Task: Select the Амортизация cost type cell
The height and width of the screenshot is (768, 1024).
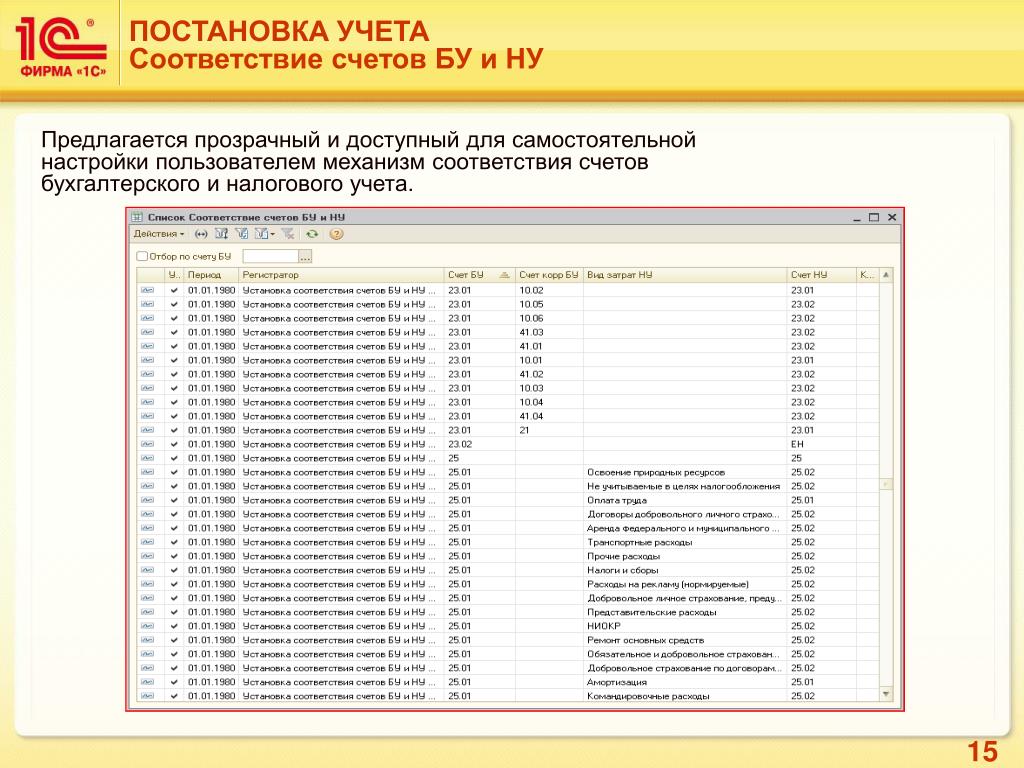Action: (684, 682)
